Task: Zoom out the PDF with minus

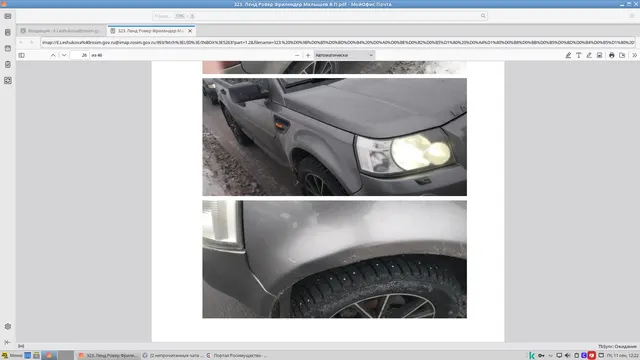Action: point(297,55)
